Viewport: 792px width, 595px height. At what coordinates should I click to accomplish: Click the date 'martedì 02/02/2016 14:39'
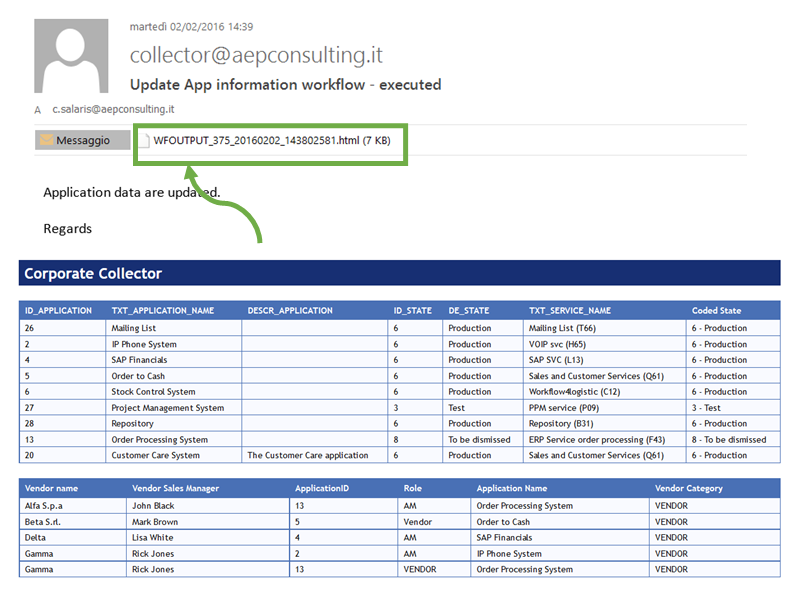coord(191,27)
